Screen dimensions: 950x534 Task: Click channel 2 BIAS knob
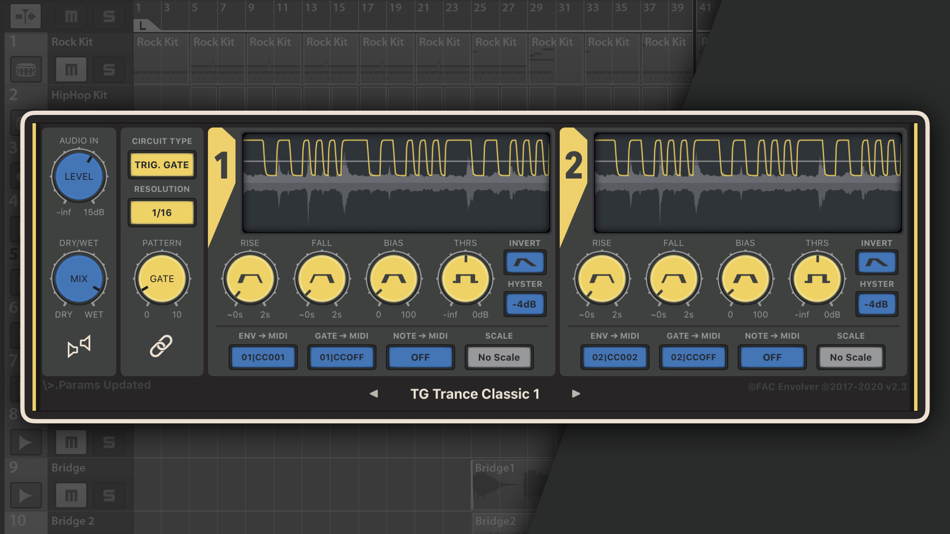point(745,279)
